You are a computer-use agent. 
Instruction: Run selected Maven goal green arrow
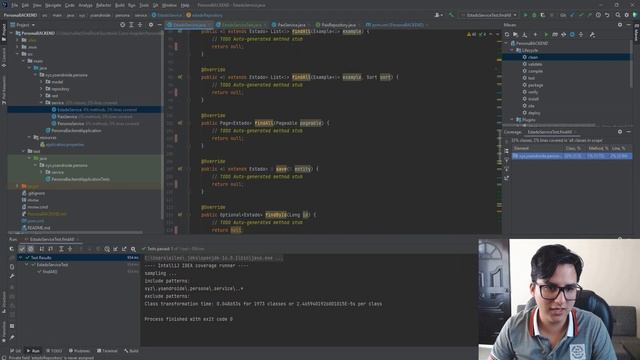pos(546,35)
